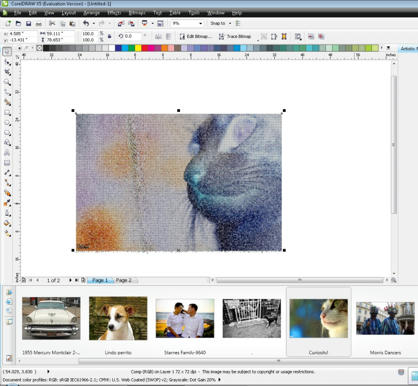The height and width of the screenshot is (386, 418).
Task: Select the 1955 Mercury Montclair car thumbnail
Action: coord(51,318)
